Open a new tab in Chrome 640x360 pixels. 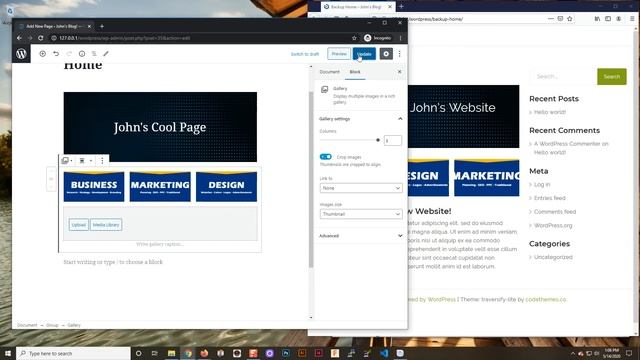click(x=102, y=26)
